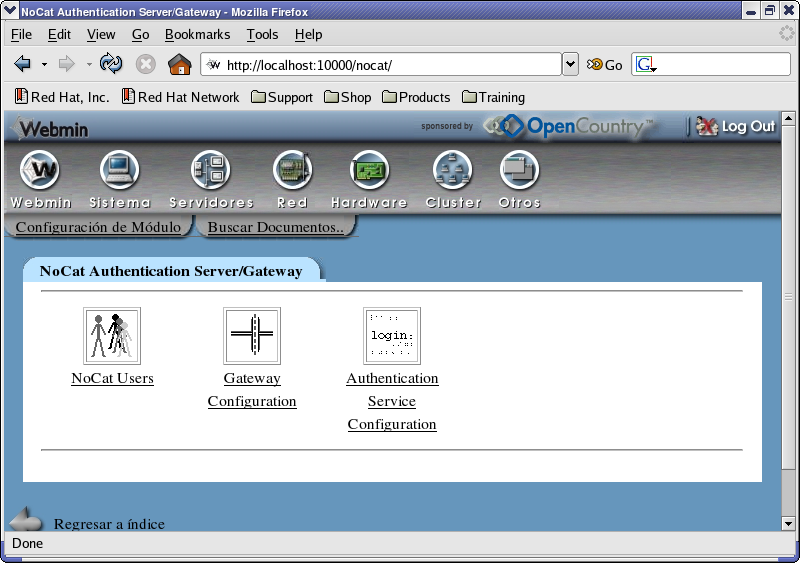Click into the address bar URL field

[x=381, y=64]
